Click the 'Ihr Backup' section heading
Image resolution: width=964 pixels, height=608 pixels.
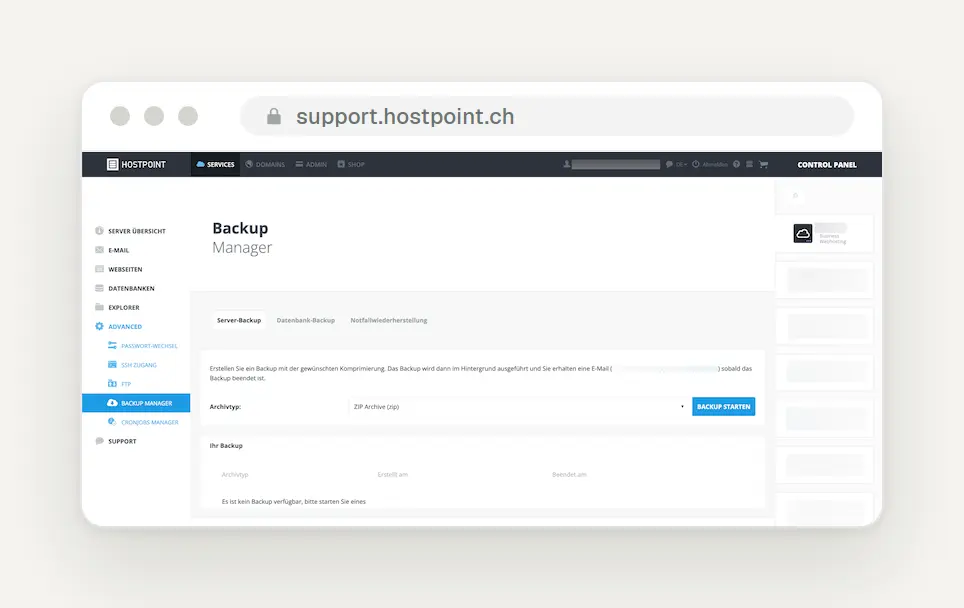pyautogui.click(x=226, y=446)
